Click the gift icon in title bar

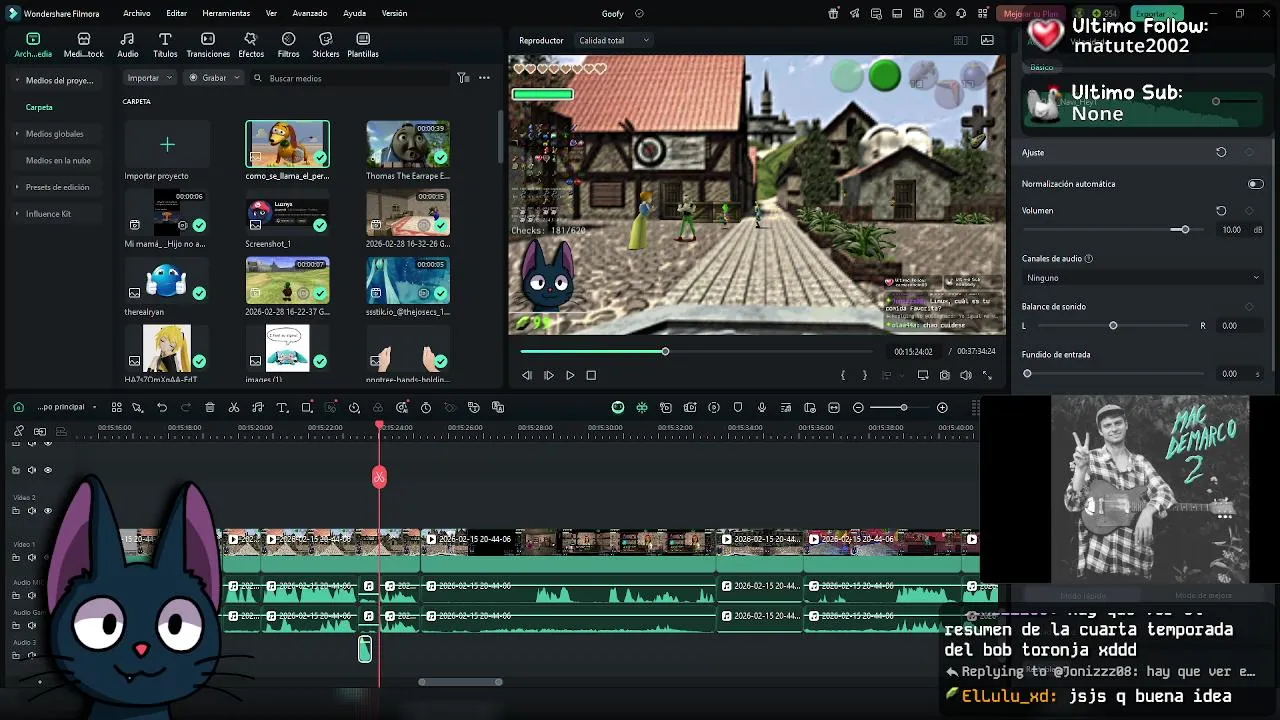point(834,14)
